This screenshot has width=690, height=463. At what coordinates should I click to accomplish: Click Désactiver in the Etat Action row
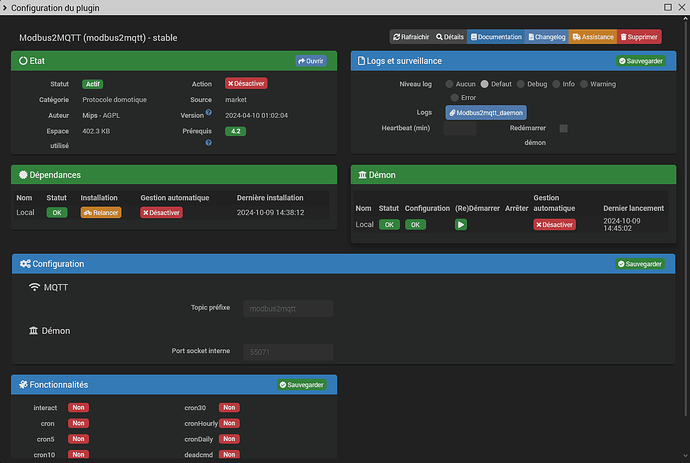[246, 84]
